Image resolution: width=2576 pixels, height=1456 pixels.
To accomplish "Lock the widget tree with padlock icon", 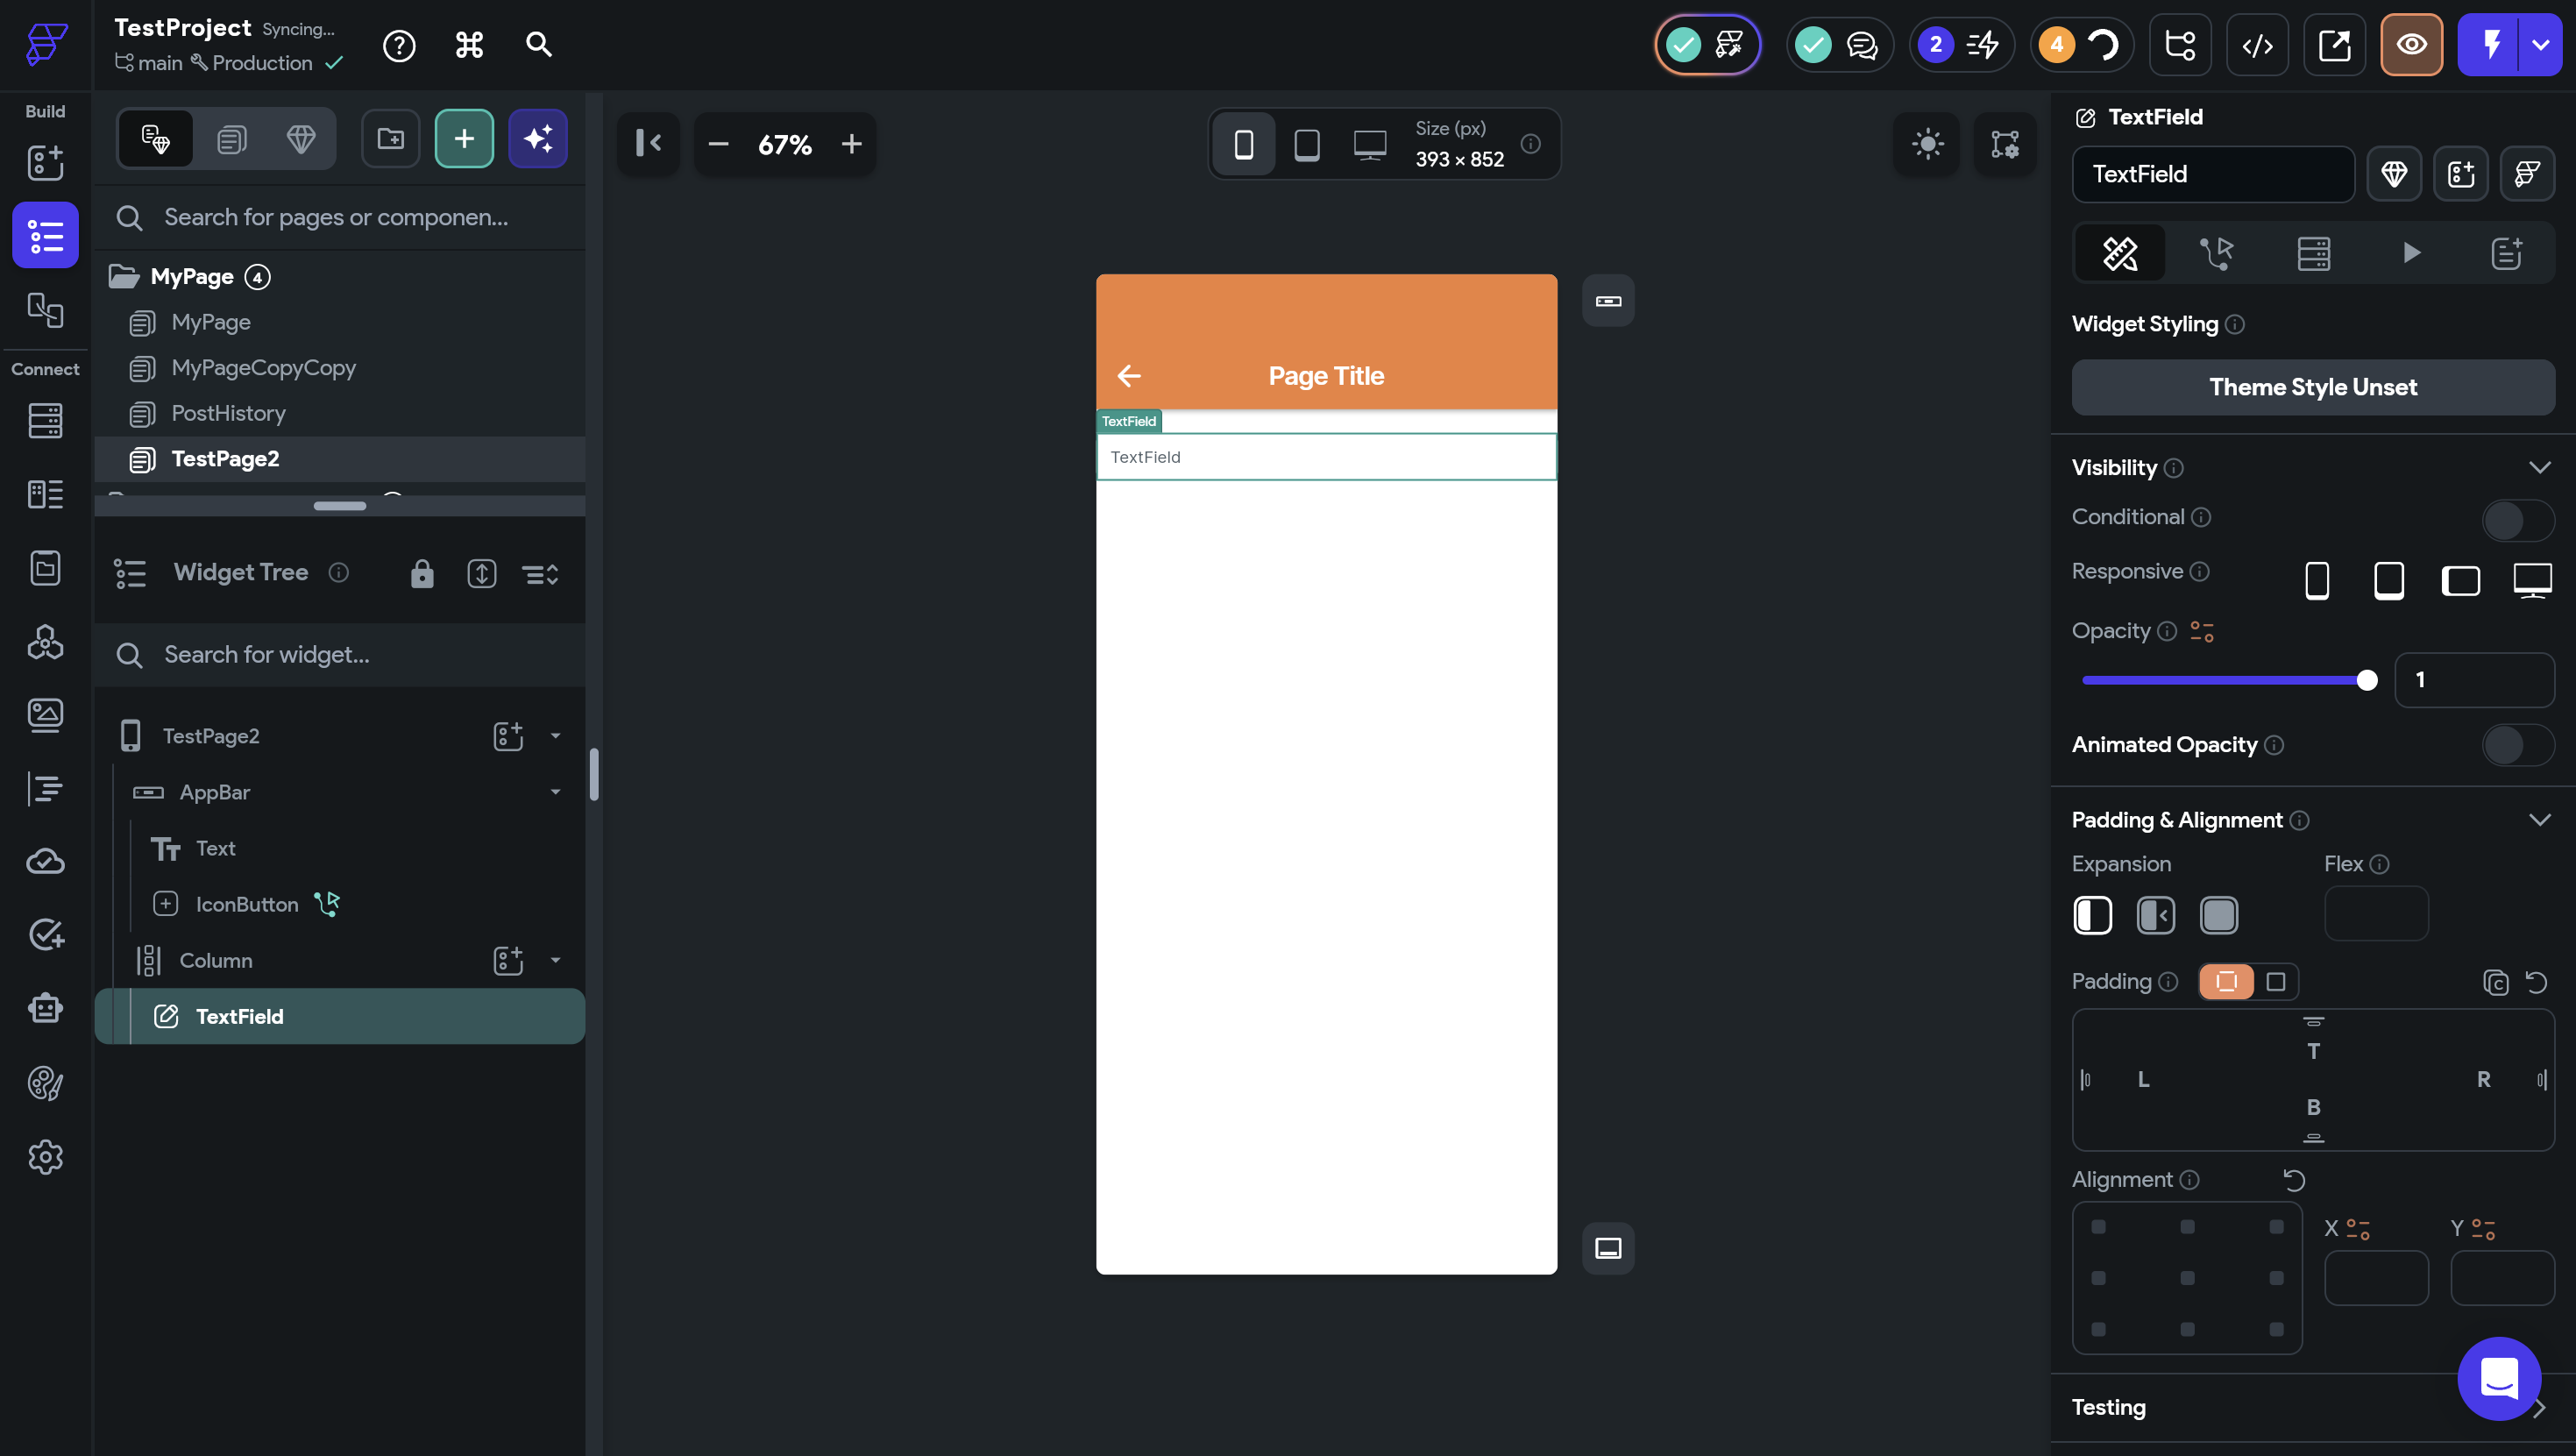I will [x=422, y=574].
